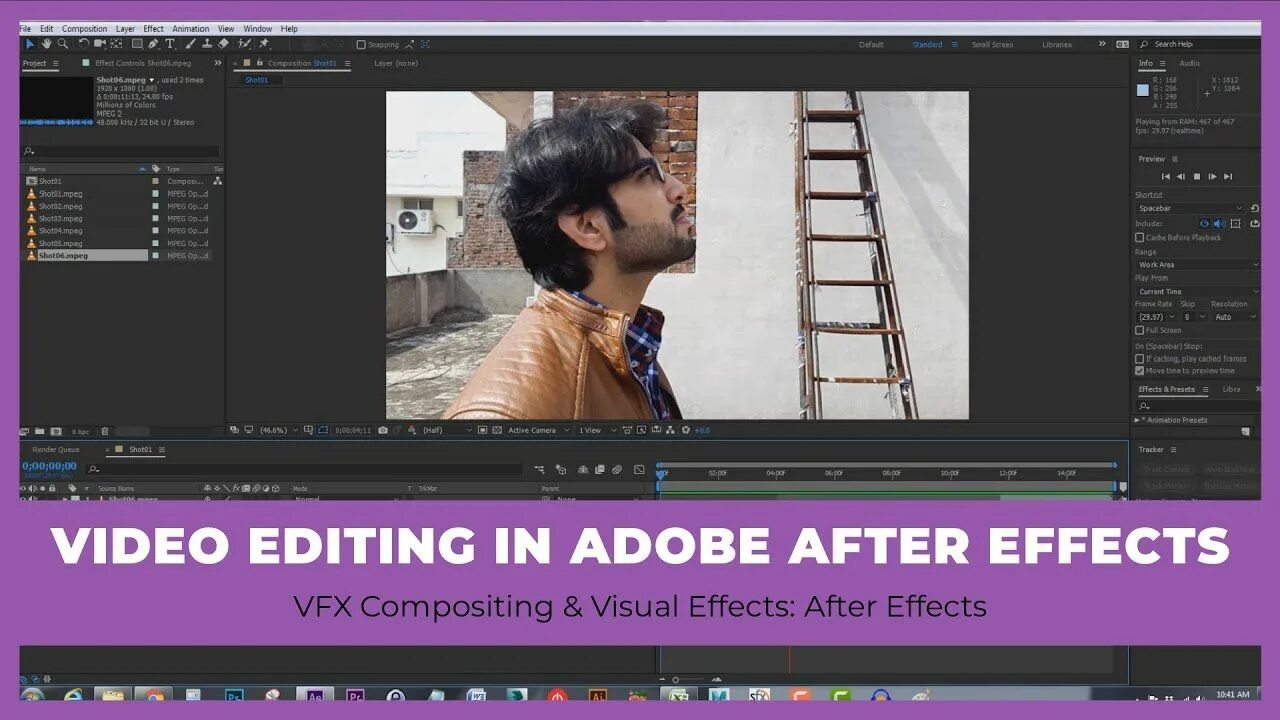Switch to the Audio panel tab

coord(1190,63)
